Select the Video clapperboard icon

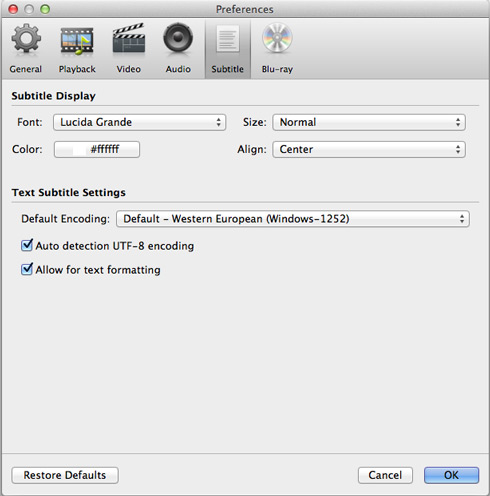129,38
